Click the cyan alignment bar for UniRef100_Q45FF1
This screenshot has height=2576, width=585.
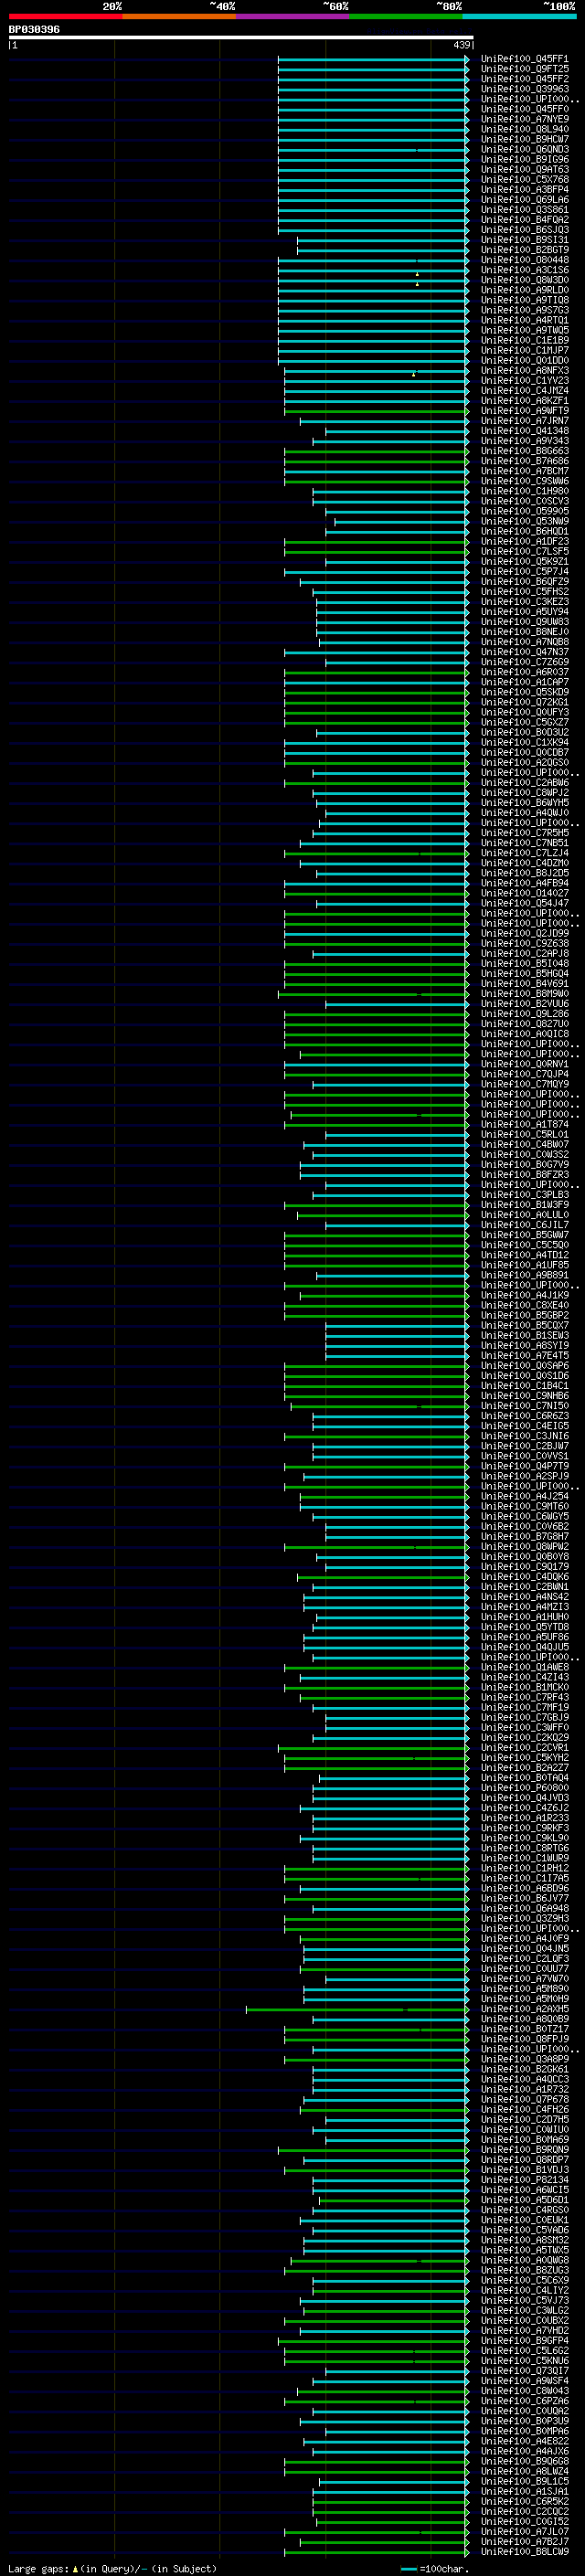[373, 59]
